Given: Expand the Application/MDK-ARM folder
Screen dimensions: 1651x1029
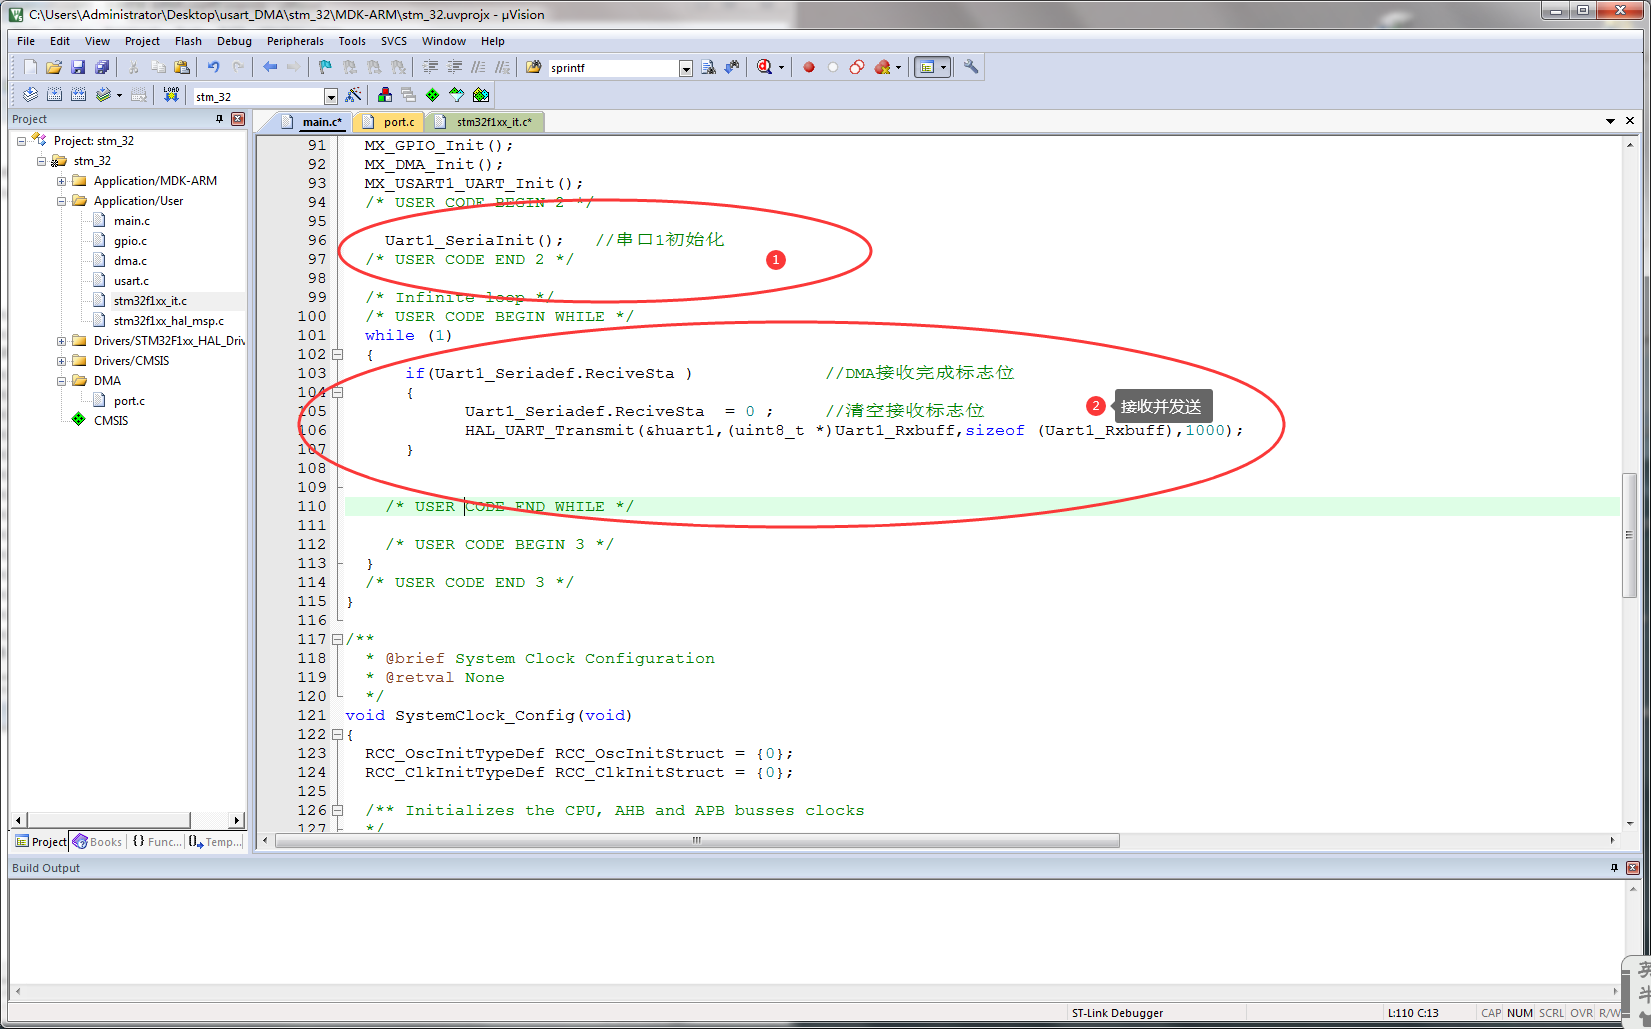Looking at the screenshot, I should click(x=62, y=181).
